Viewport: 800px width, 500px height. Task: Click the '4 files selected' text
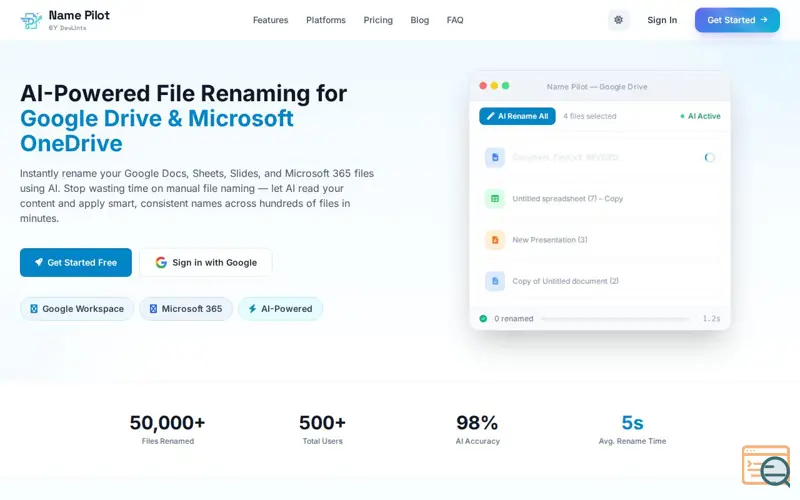pos(589,116)
